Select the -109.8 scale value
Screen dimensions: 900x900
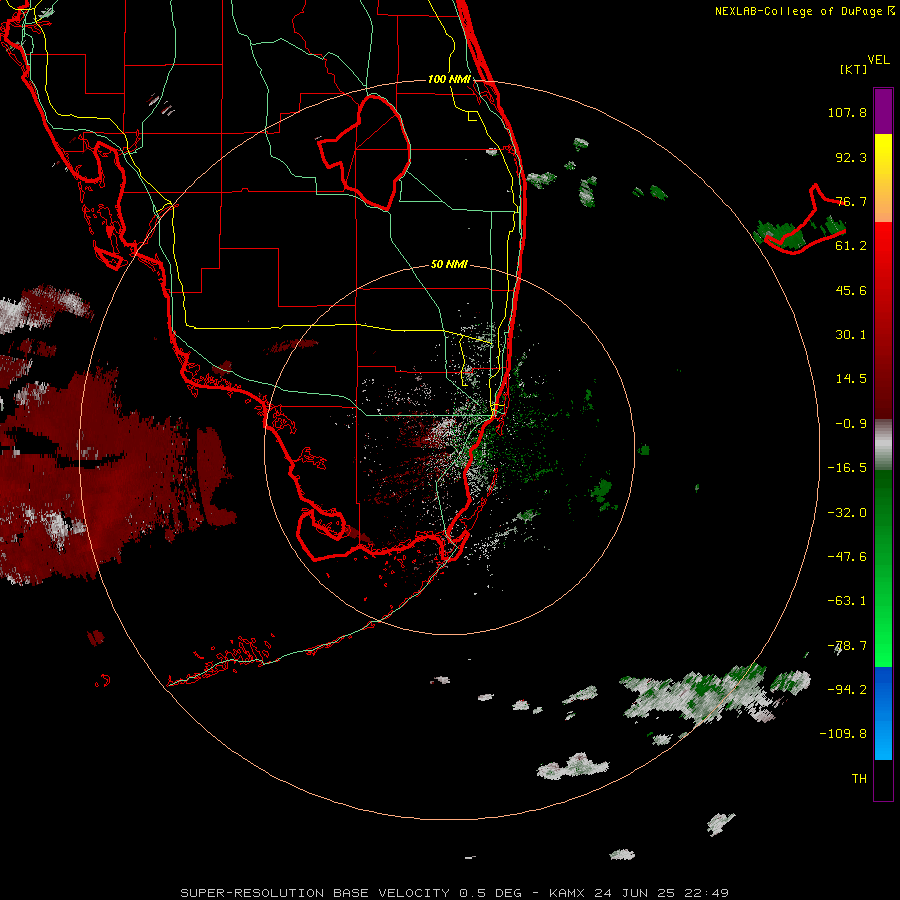(x=844, y=734)
